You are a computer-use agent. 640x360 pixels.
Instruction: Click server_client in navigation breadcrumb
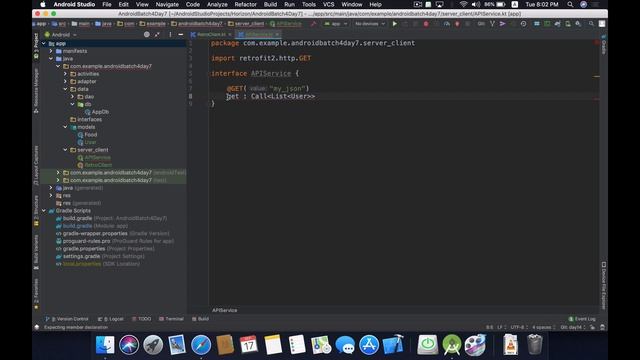click(x=246, y=24)
